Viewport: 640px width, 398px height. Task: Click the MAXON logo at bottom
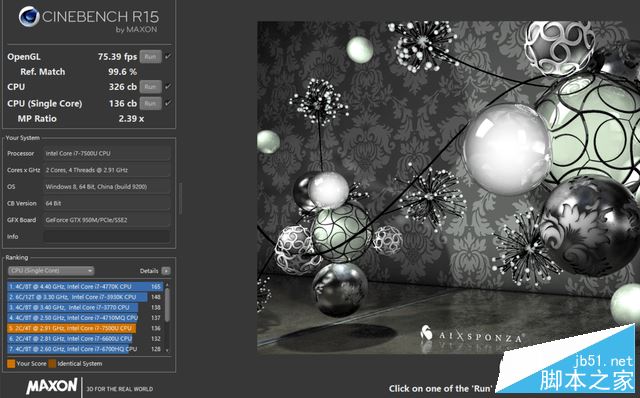tap(52, 385)
